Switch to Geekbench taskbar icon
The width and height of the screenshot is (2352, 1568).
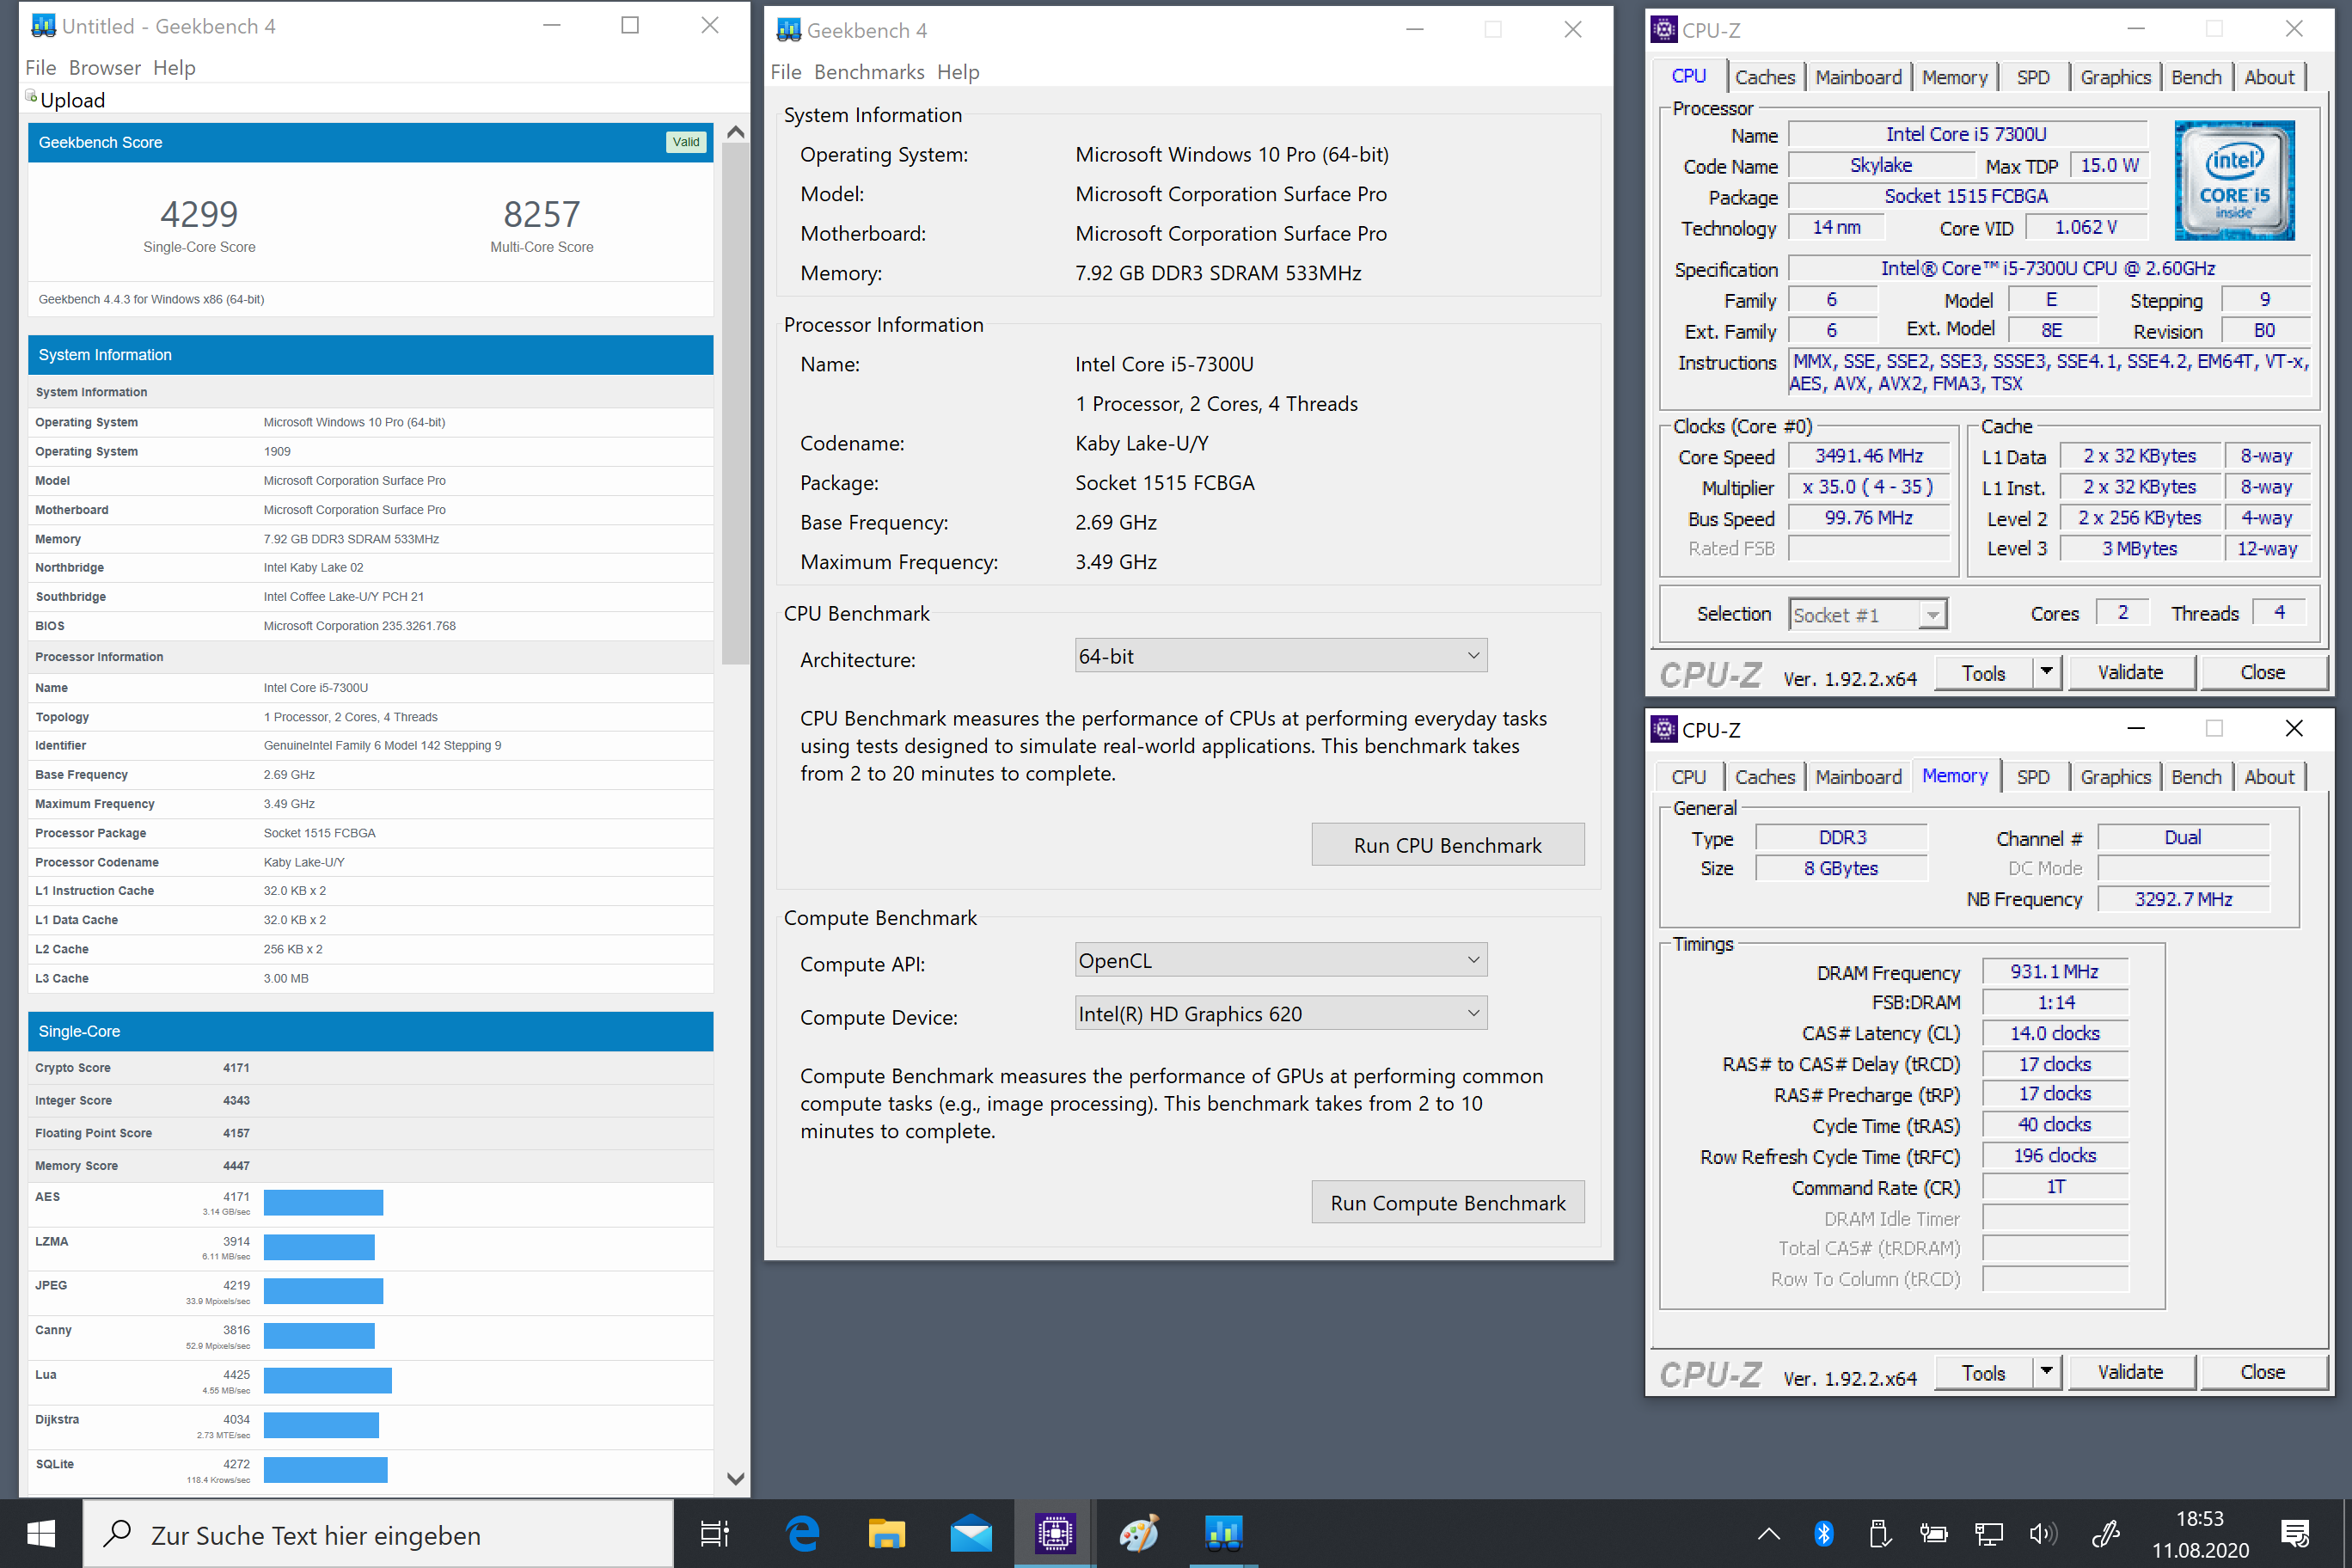pos(1223,1533)
